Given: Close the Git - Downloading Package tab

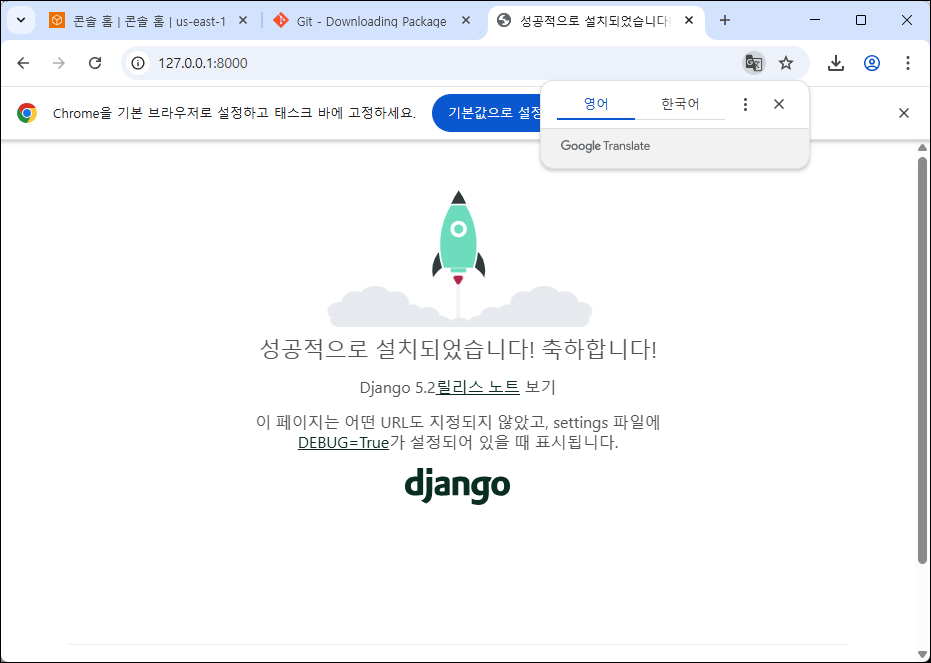Looking at the screenshot, I should click(x=466, y=20).
